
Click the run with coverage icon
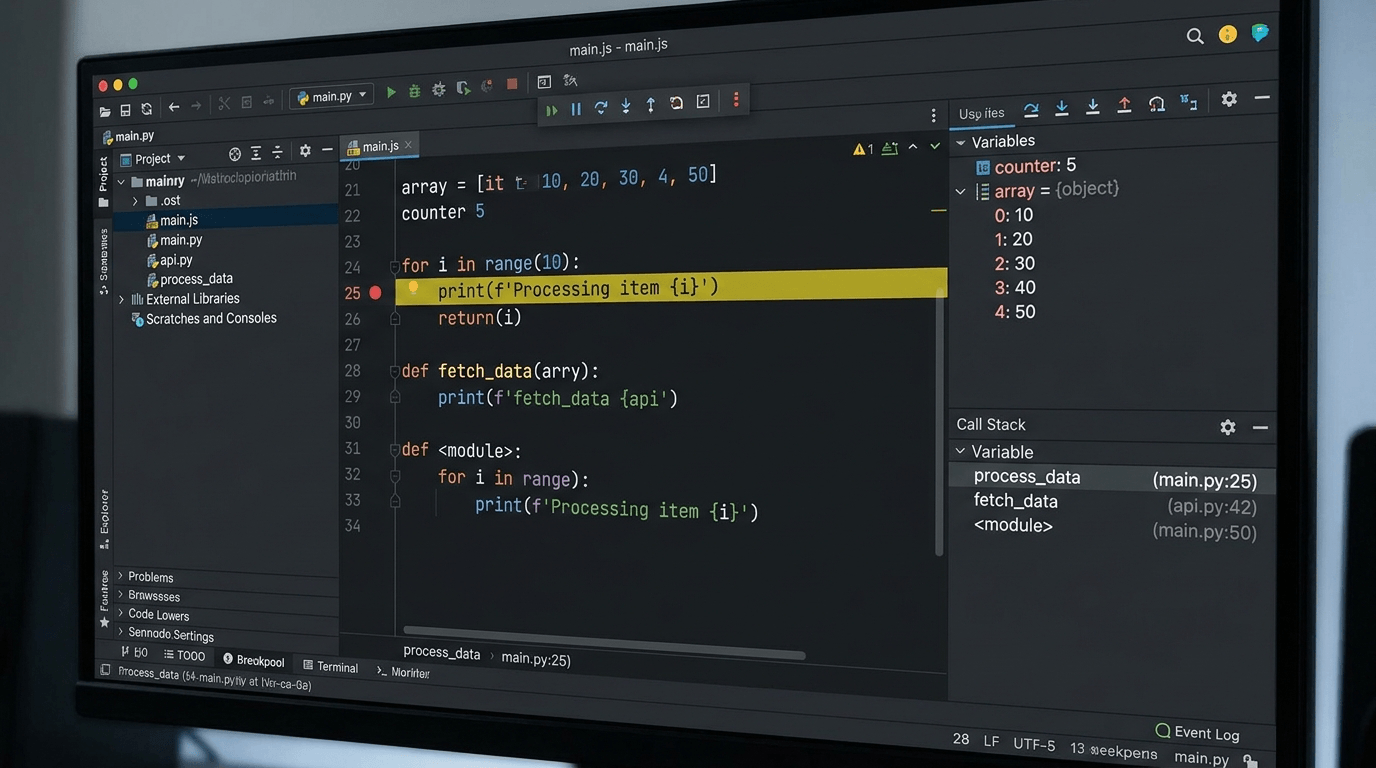pyautogui.click(x=463, y=88)
